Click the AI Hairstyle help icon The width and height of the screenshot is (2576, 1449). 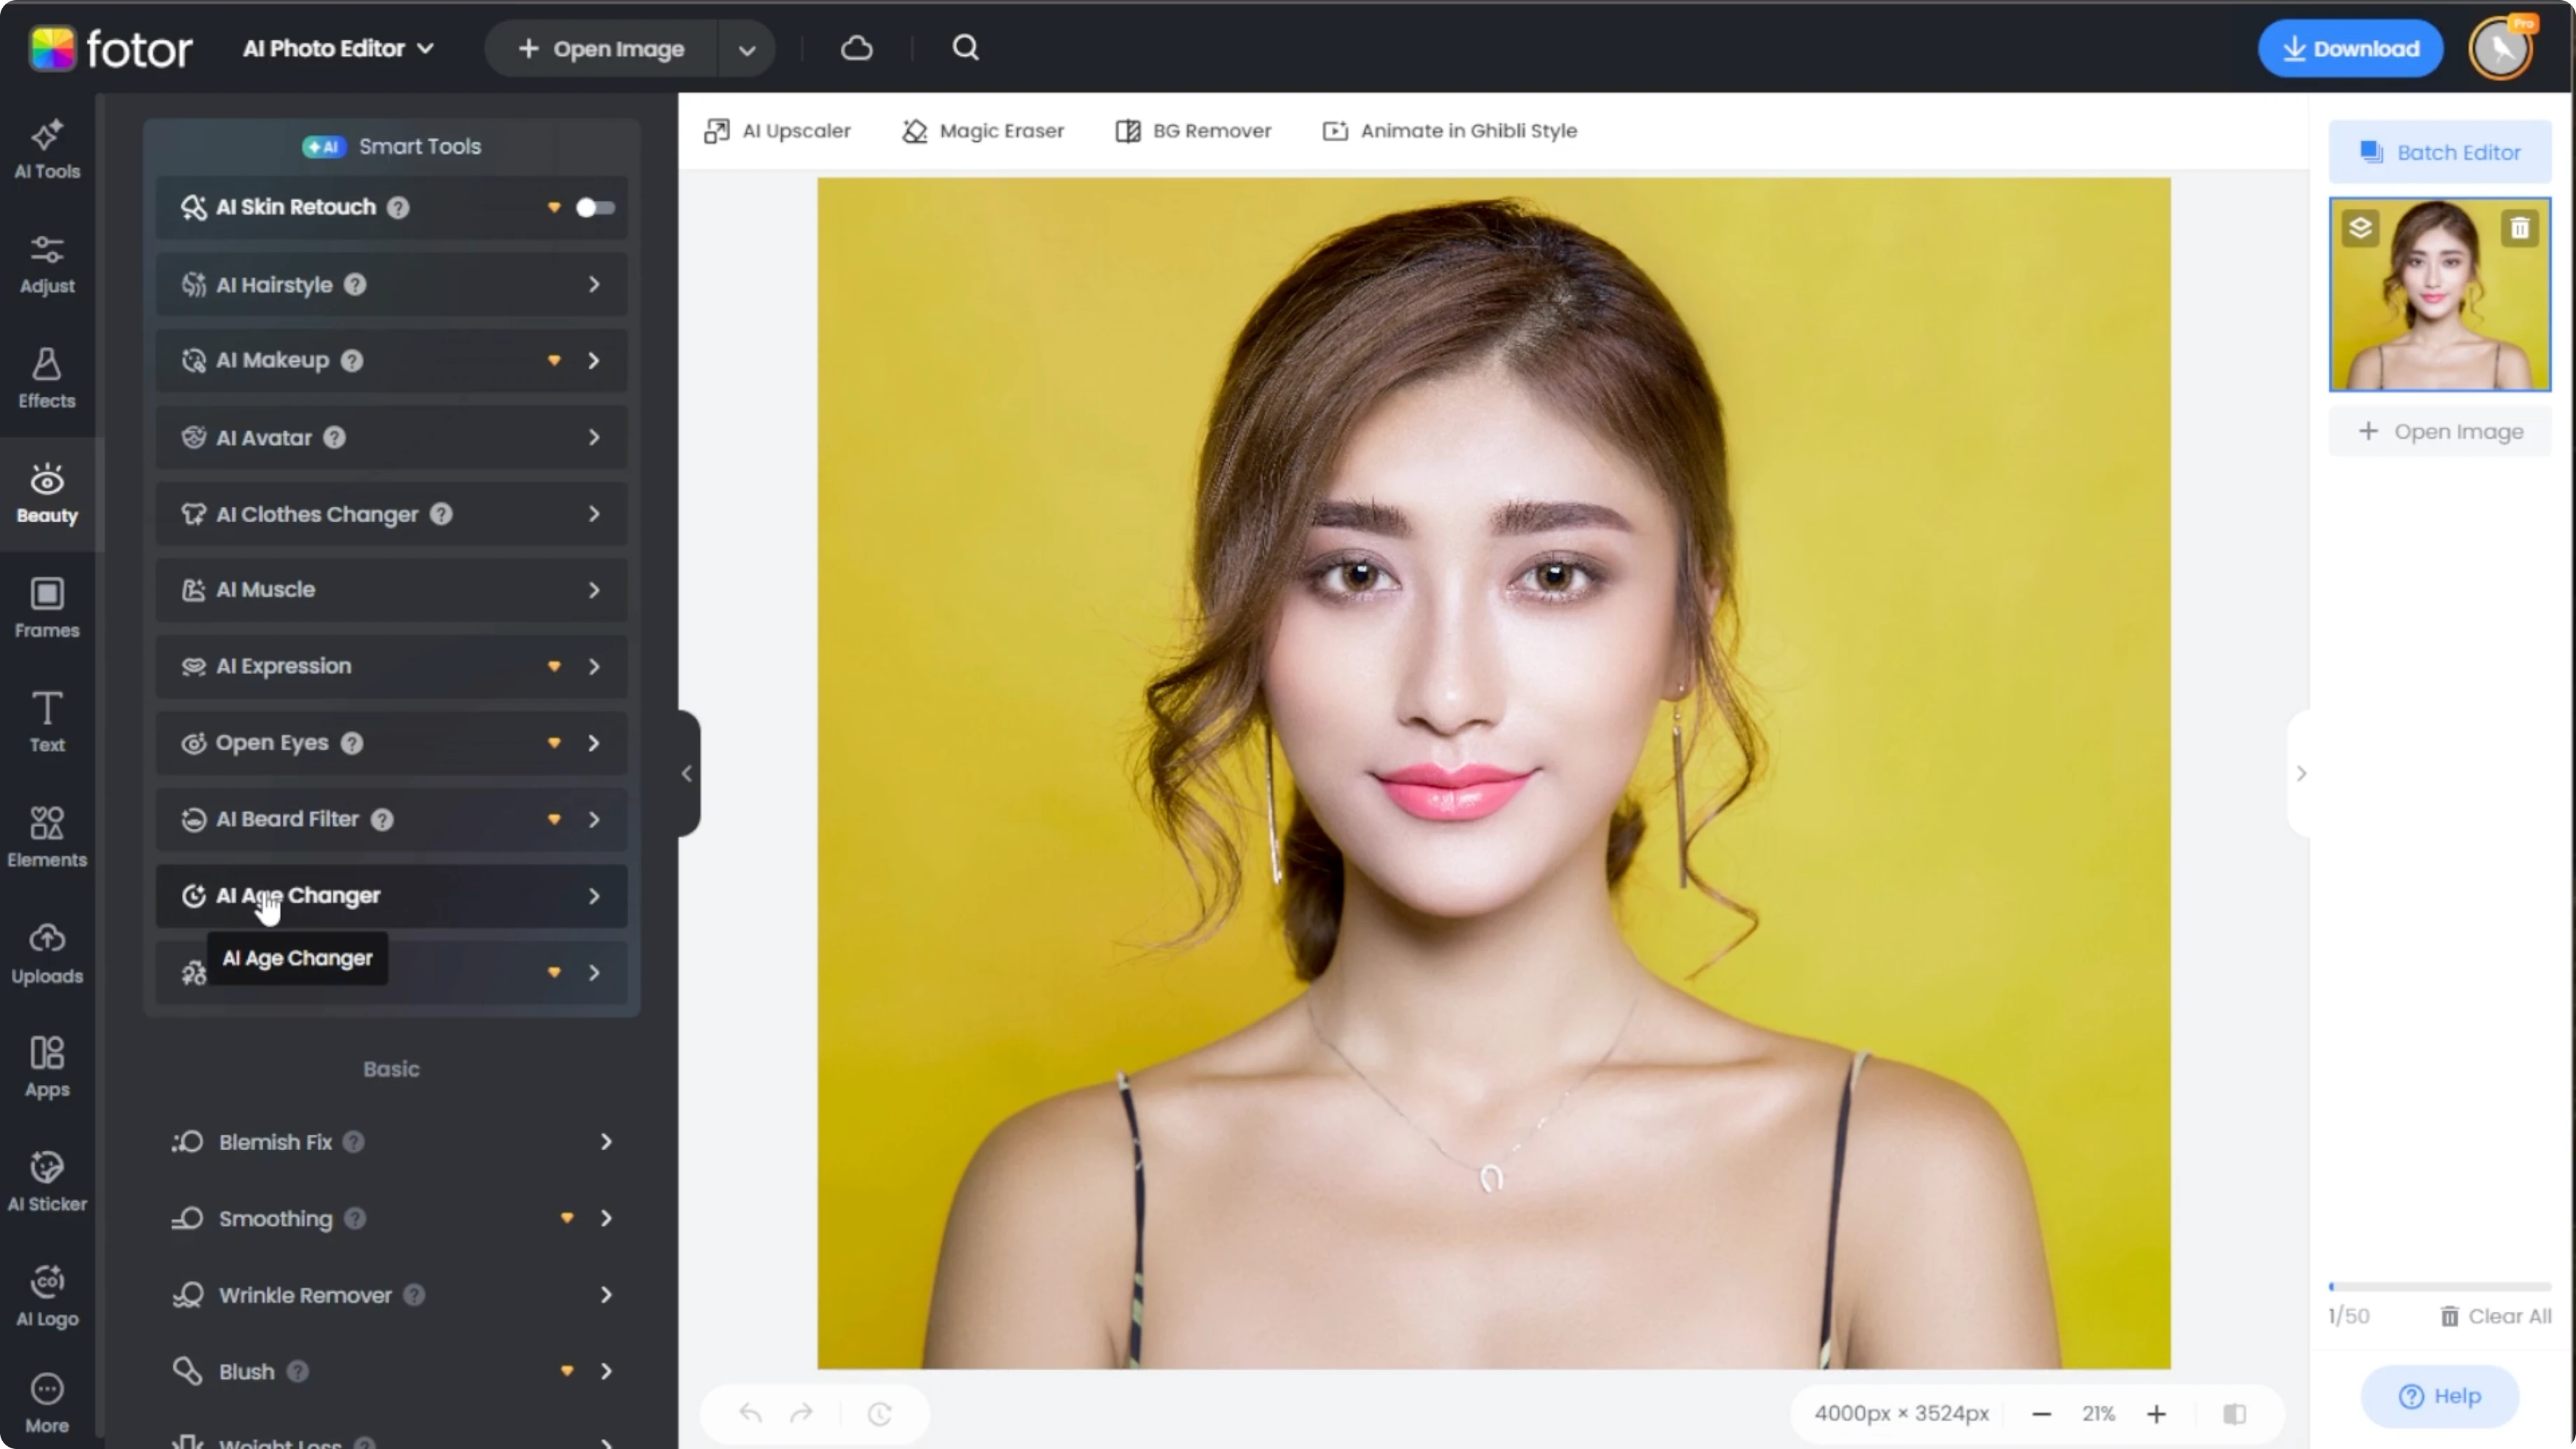[x=355, y=285]
